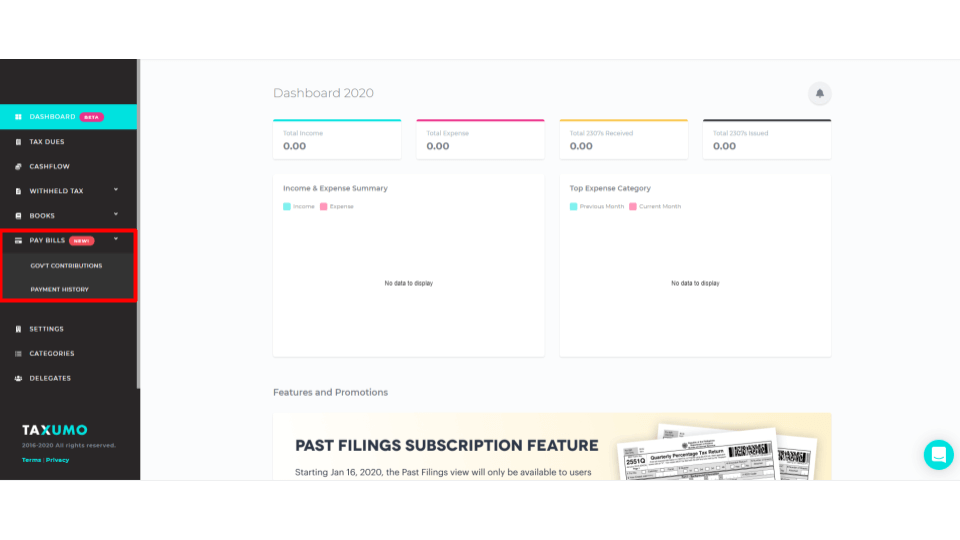
Task: Open the Privacy link in footer
Action: tap(58, 460)
